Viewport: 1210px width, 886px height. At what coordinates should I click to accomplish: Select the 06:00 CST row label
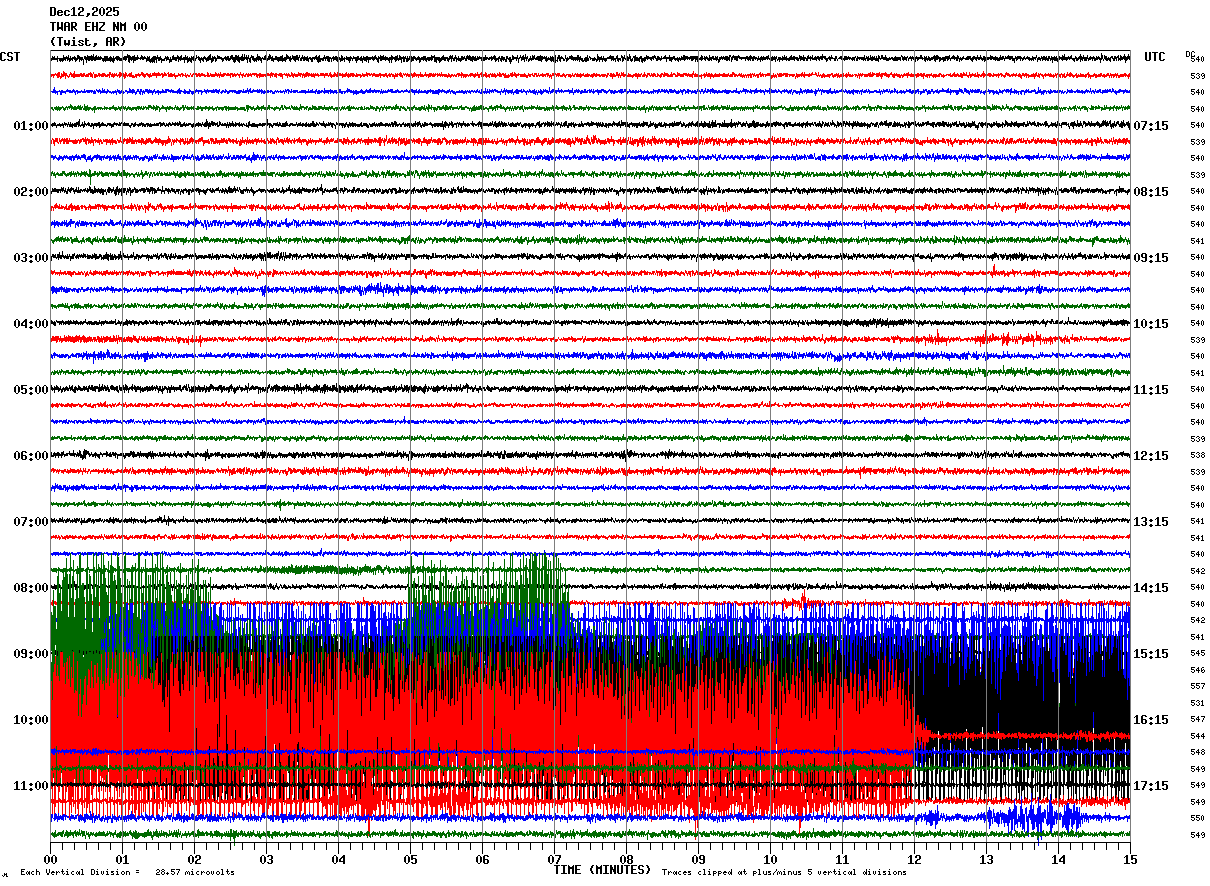pyautogui.click(x=31, y=456)
